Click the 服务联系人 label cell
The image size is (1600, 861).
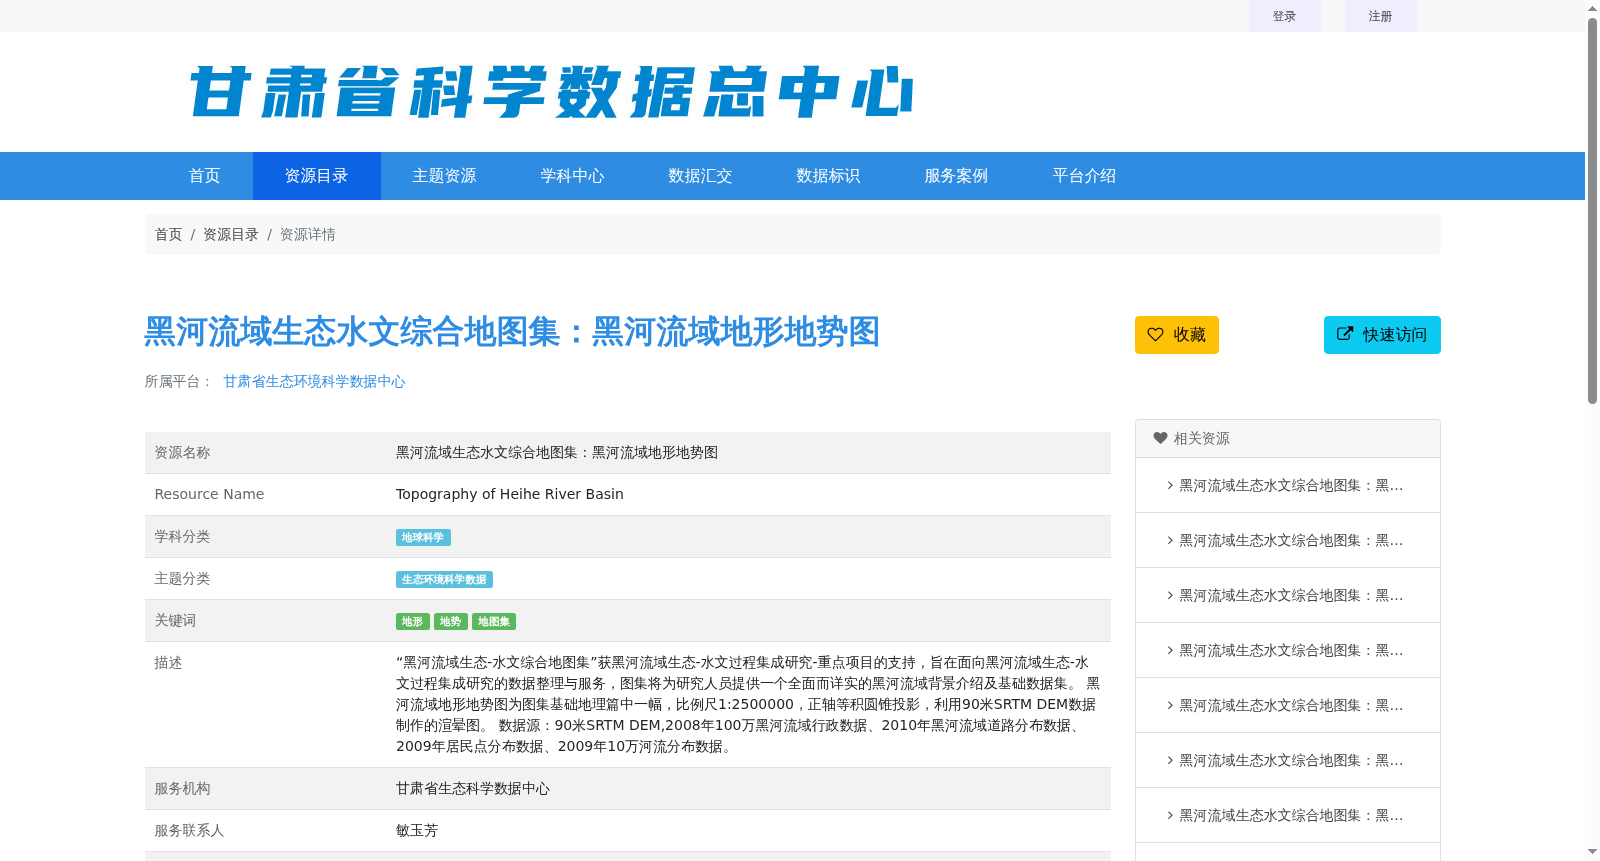tap(266, 831)
